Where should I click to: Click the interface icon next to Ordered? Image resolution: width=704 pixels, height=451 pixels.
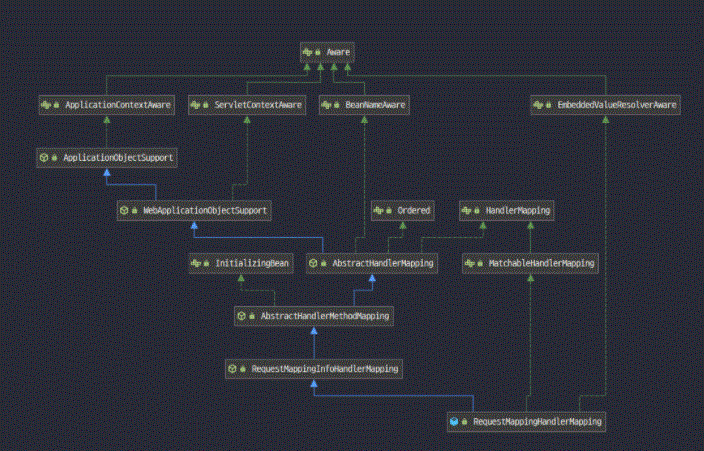pos(379,211)
